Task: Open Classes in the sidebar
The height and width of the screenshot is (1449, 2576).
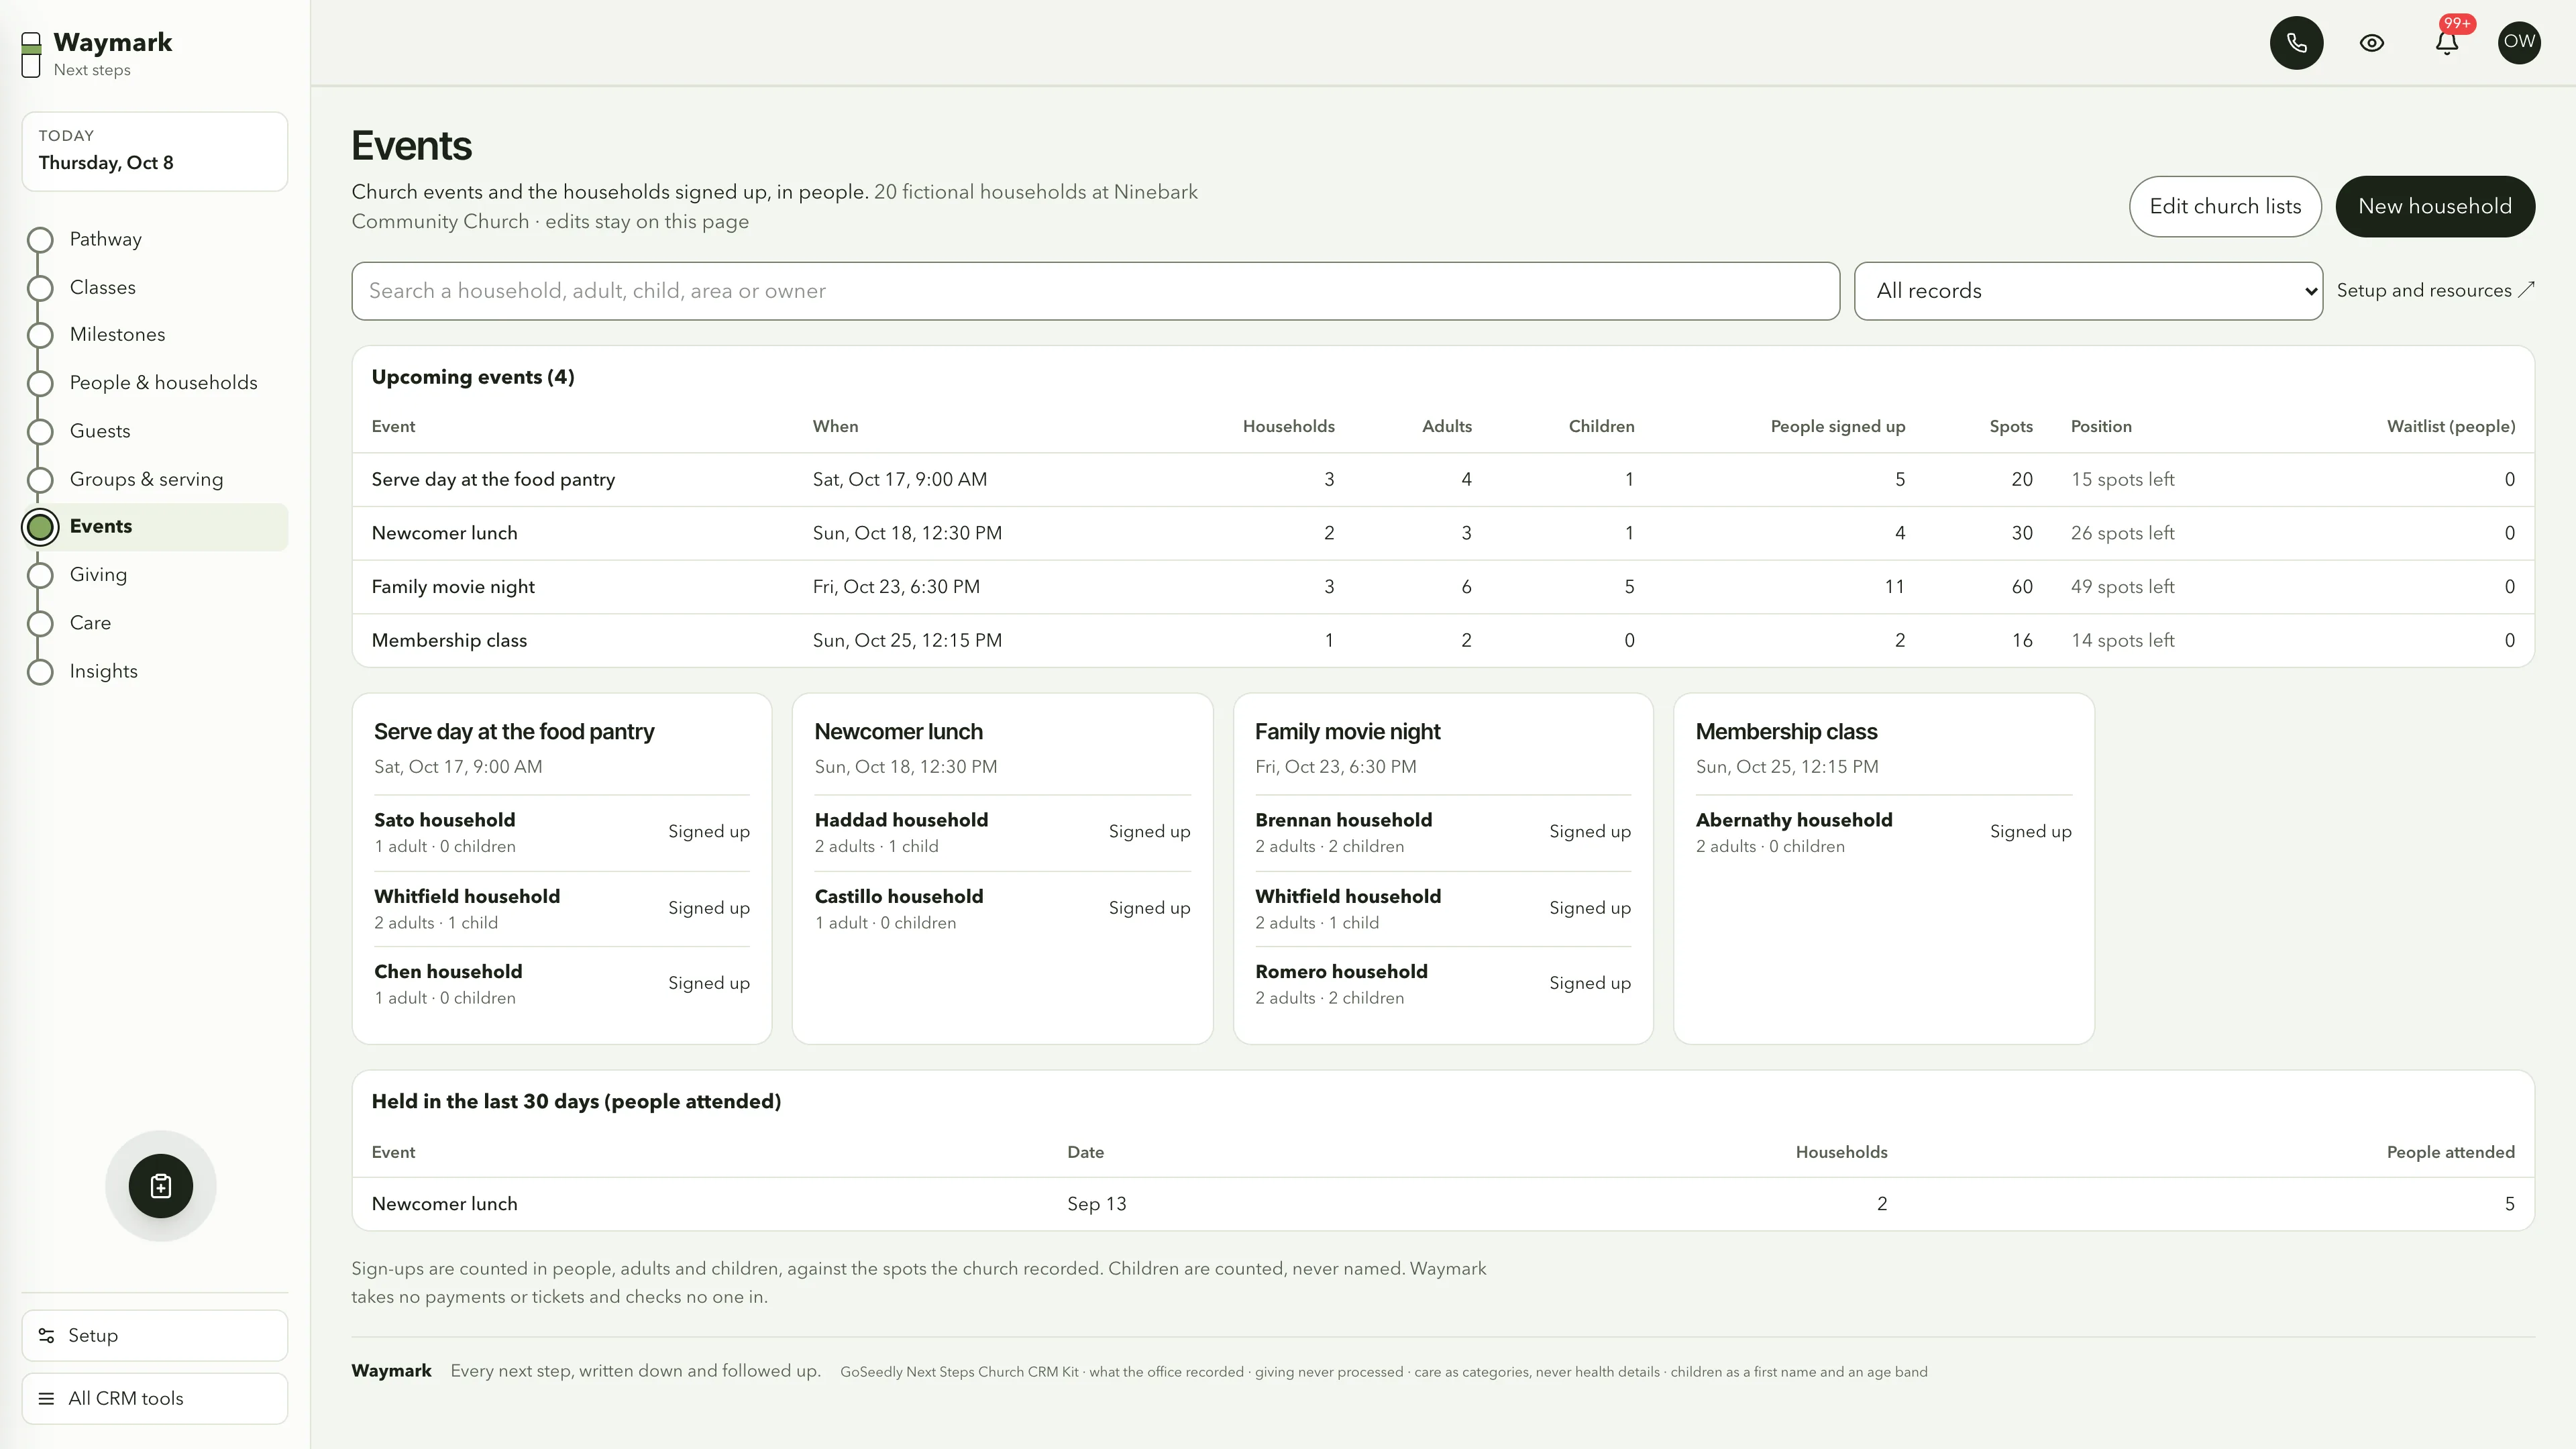Action: point(103,288)
